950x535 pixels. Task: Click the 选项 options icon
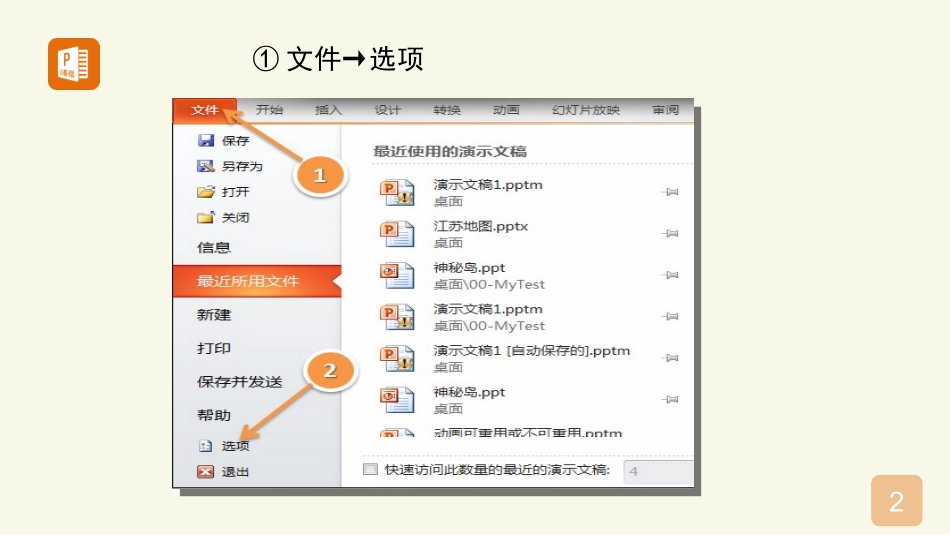pyautogui.click(x=205, y=446)
